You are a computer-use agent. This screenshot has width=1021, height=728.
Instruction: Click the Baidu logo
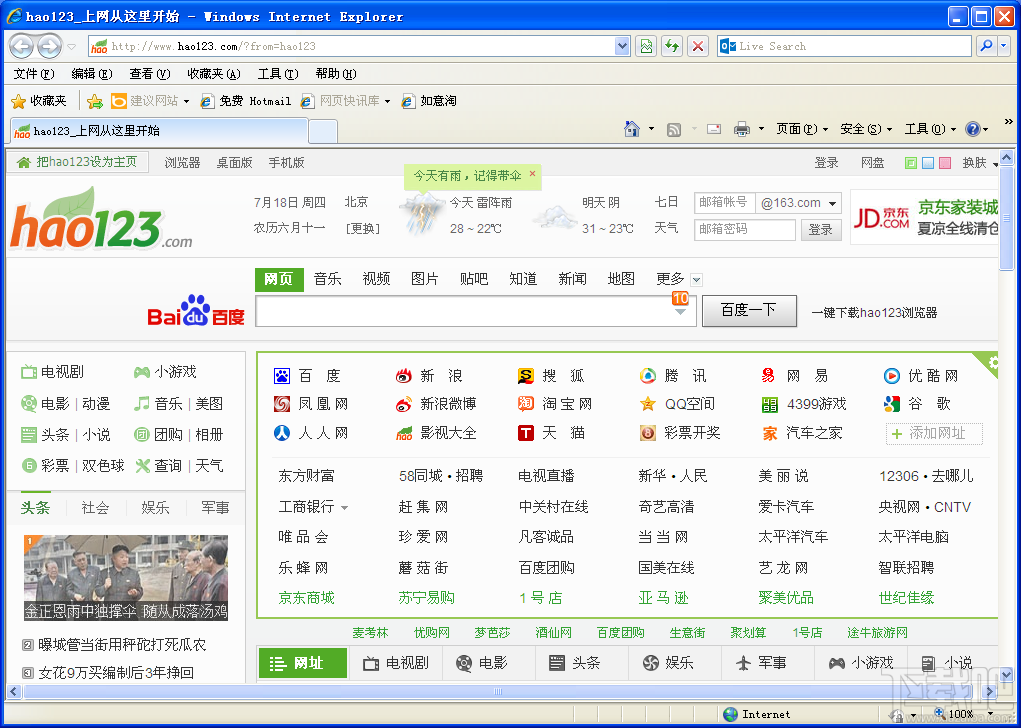(195, 311)
